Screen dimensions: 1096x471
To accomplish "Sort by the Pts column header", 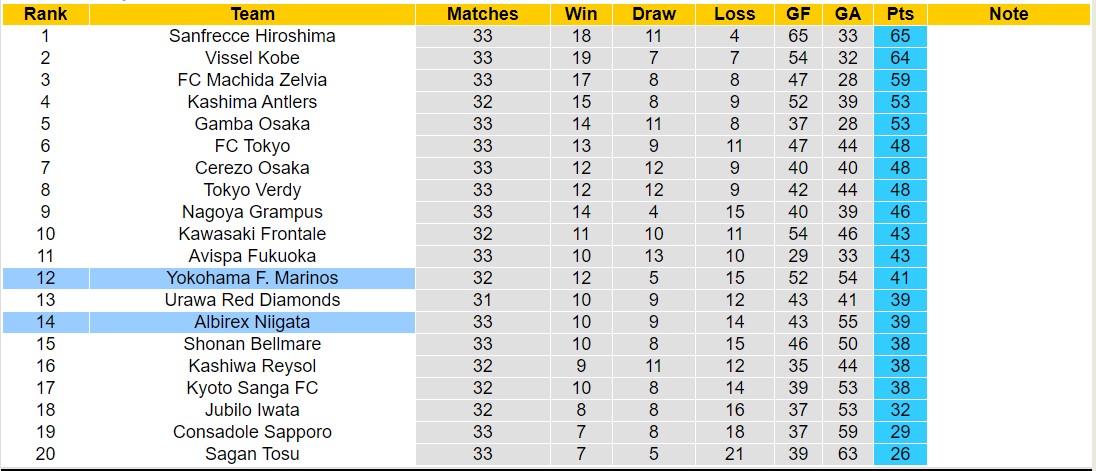I will 899,14.
